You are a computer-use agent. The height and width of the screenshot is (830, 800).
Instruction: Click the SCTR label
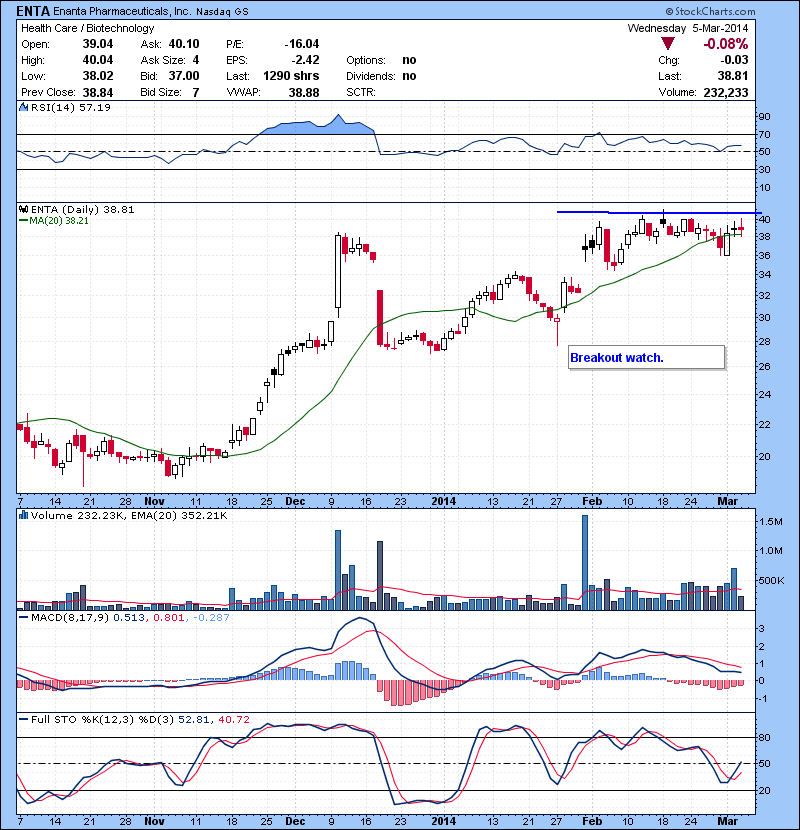tap(361, 93)
